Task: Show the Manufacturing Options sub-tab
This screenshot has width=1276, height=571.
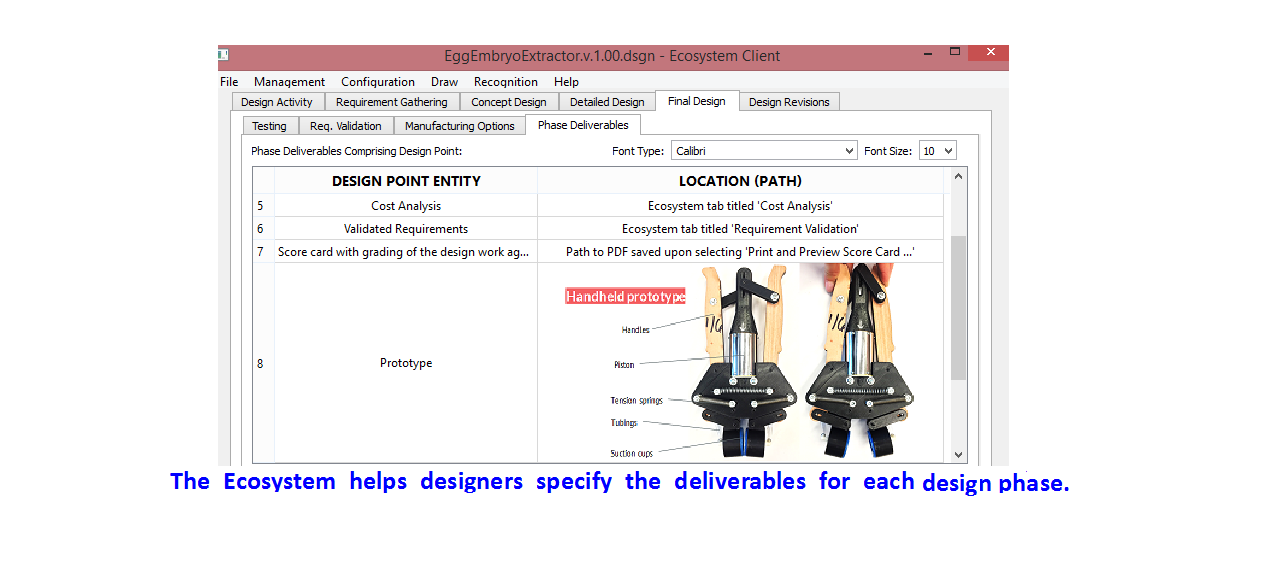Action: (x=459, y=126)
